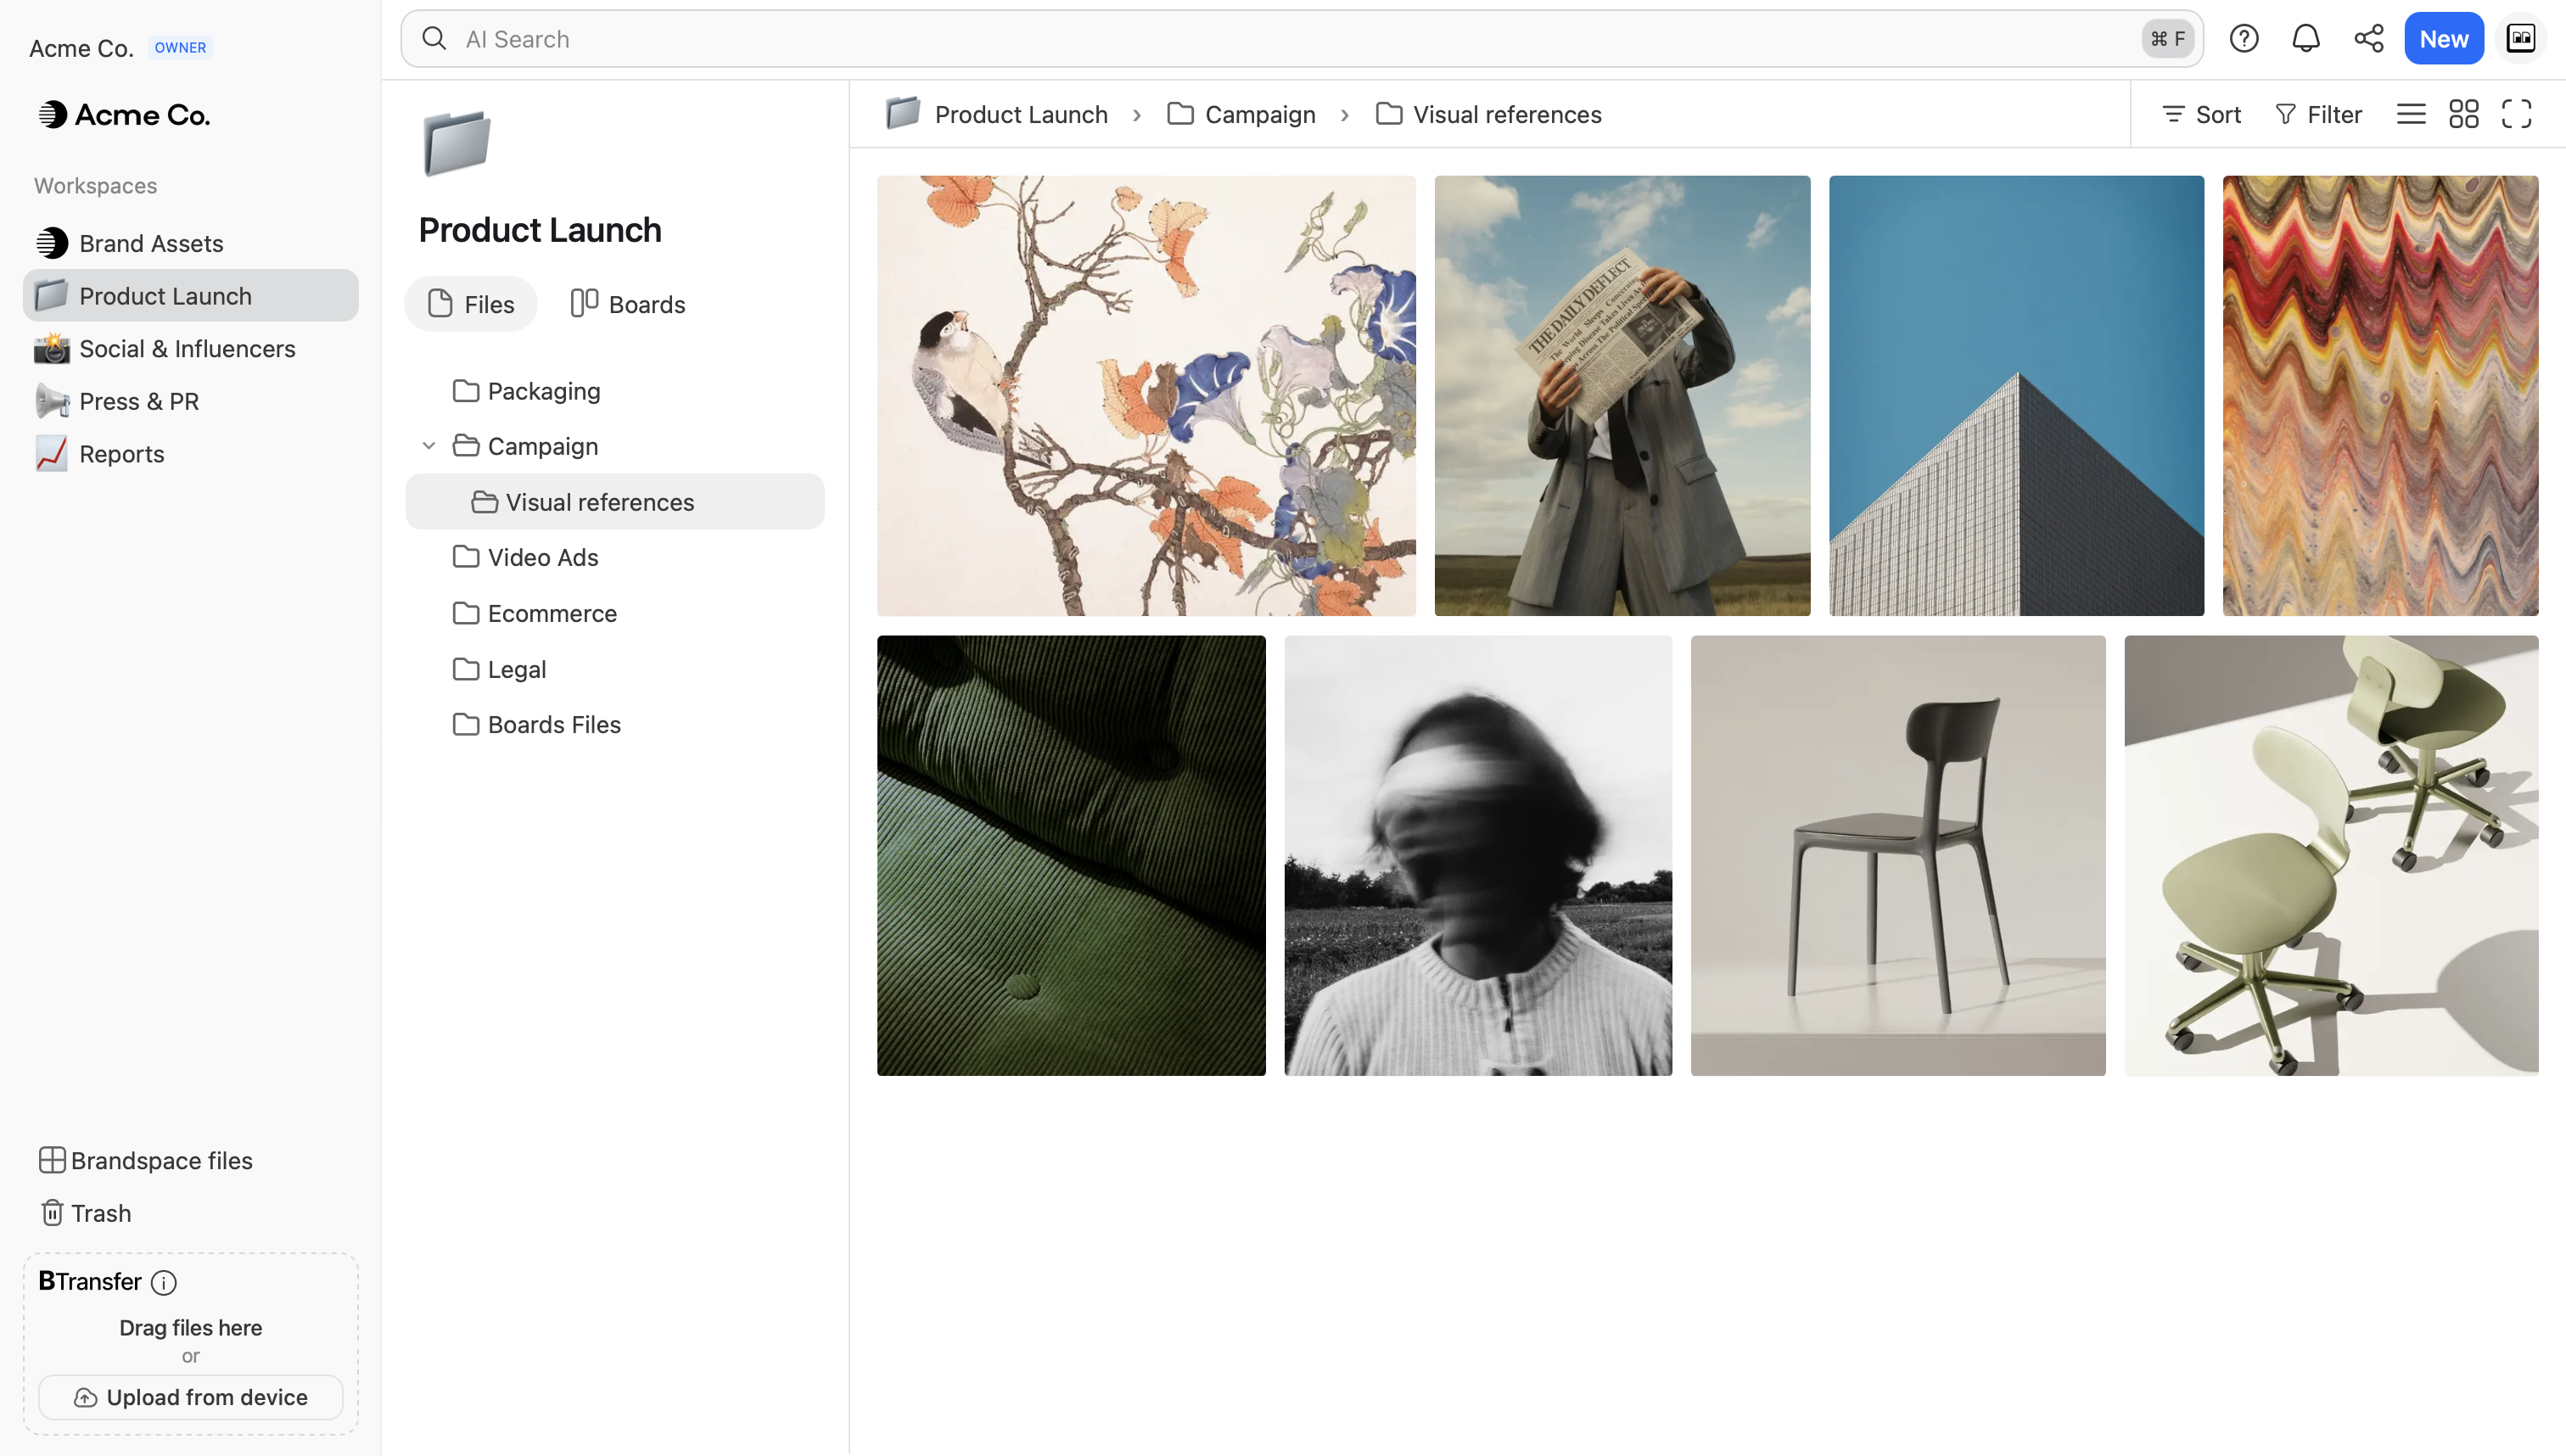Click Upload from device button
This screenshot has width=2566, height=1456.
click(x=190, y=1397)
